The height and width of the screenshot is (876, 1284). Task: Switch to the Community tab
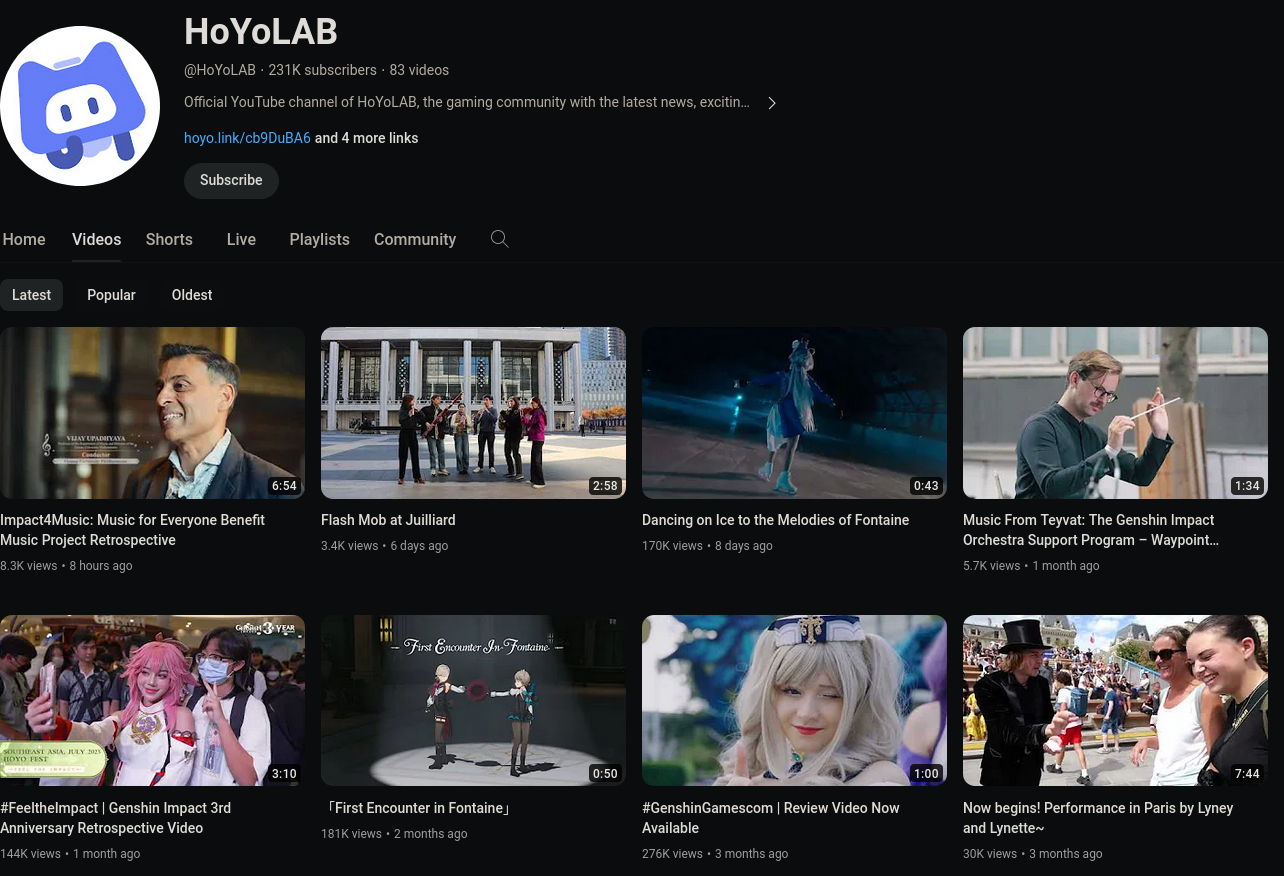click(x=415, y=239)
